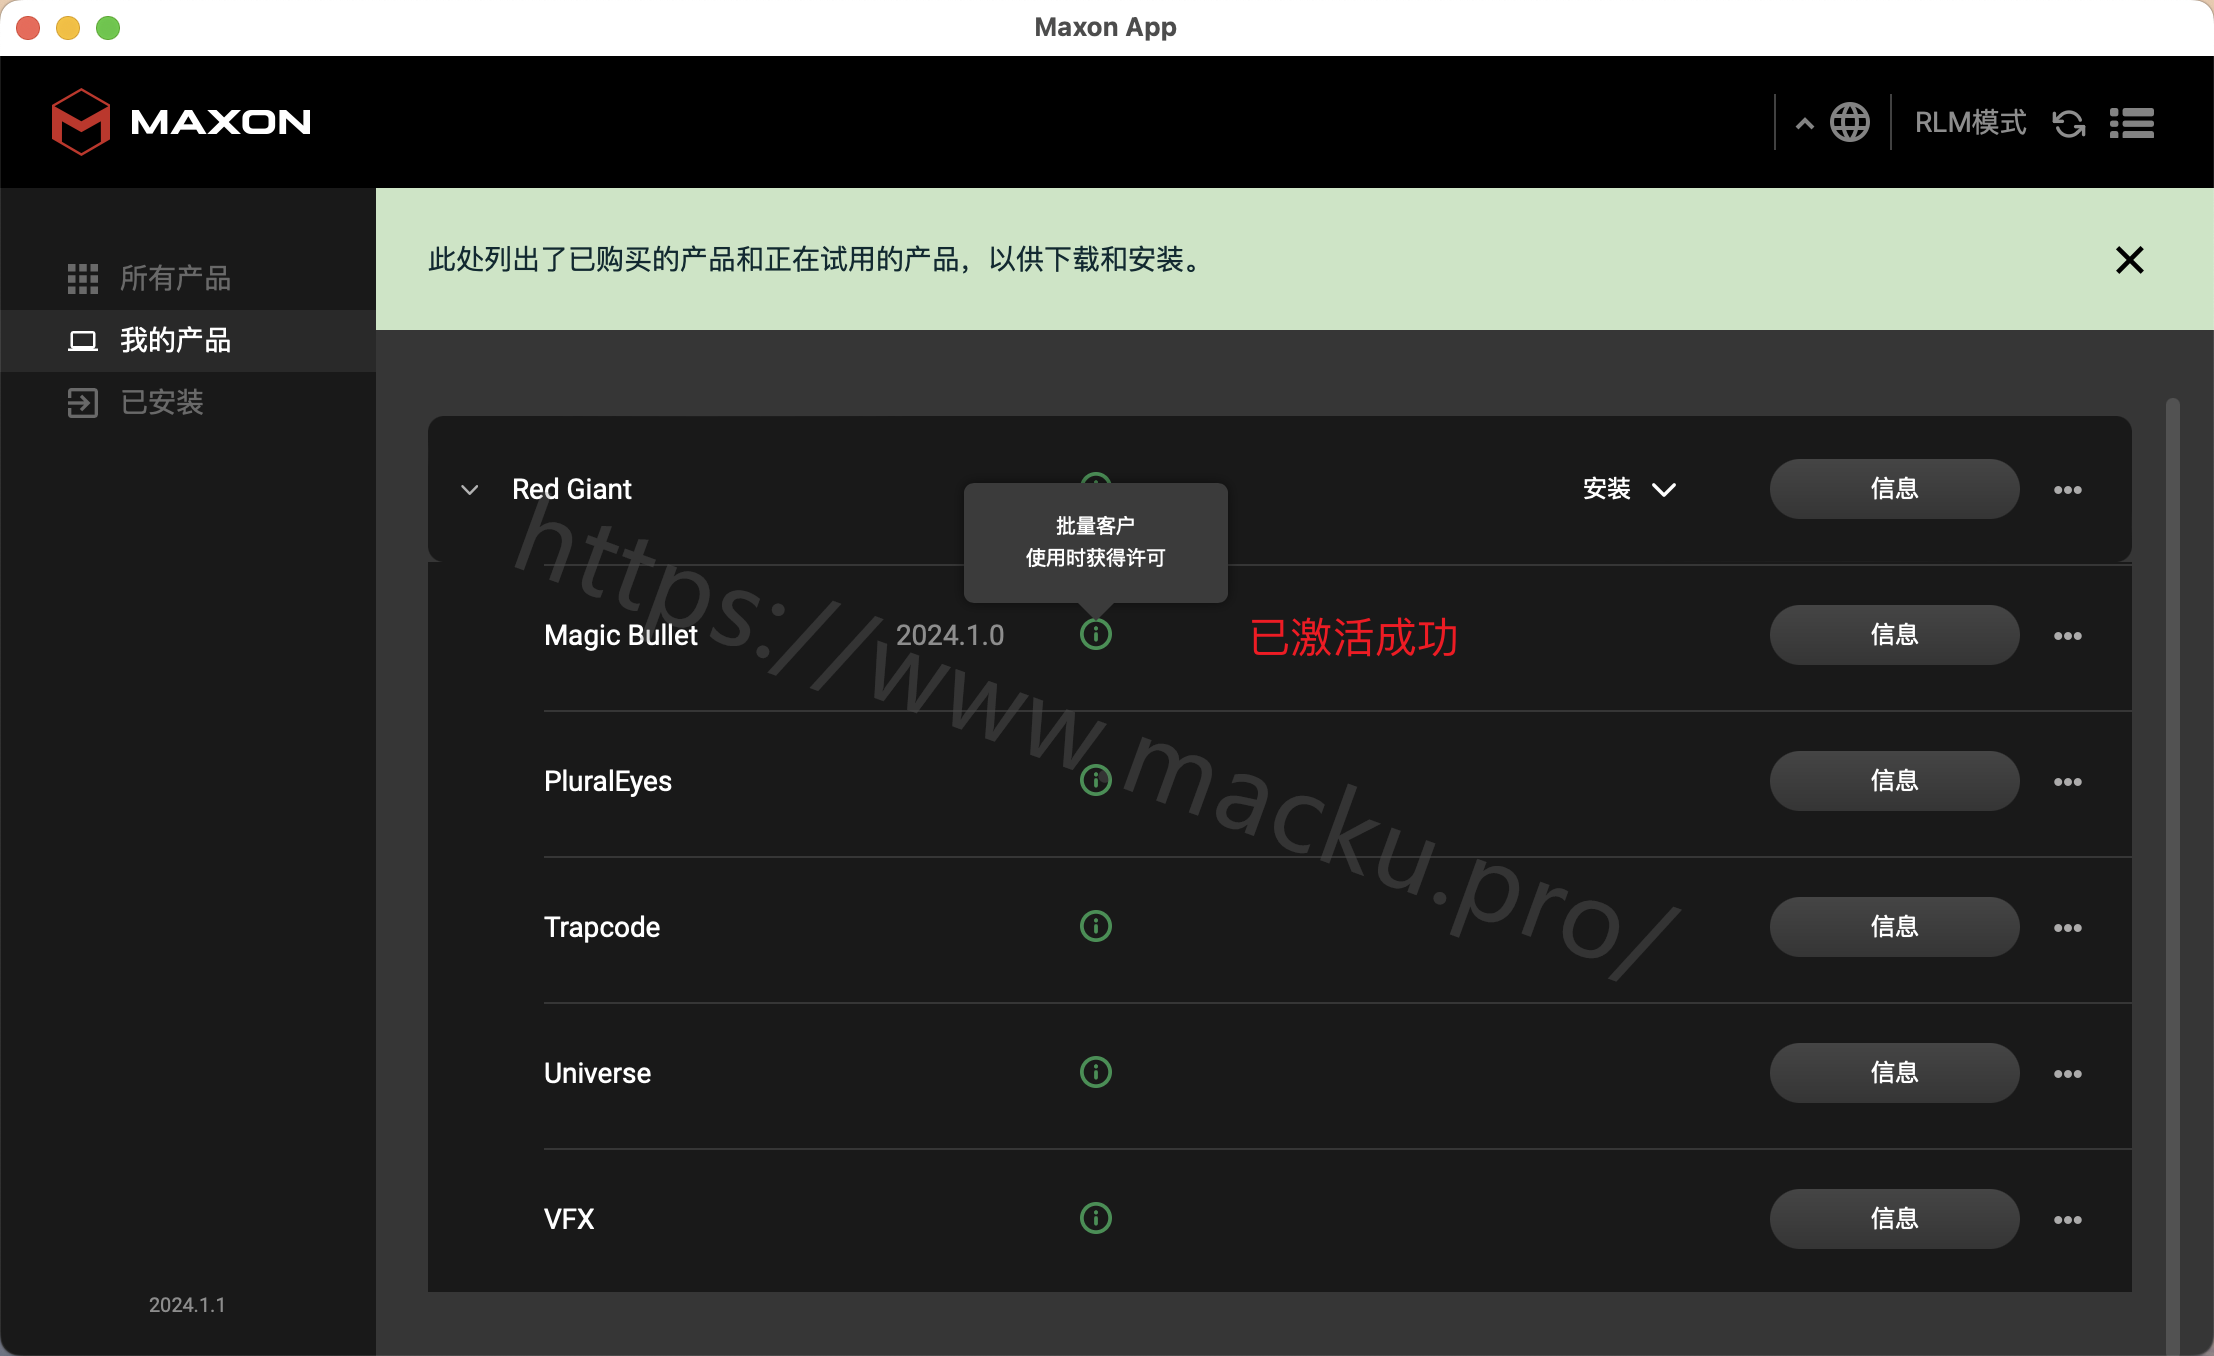Click the Universe product name

pos(597,1073)
